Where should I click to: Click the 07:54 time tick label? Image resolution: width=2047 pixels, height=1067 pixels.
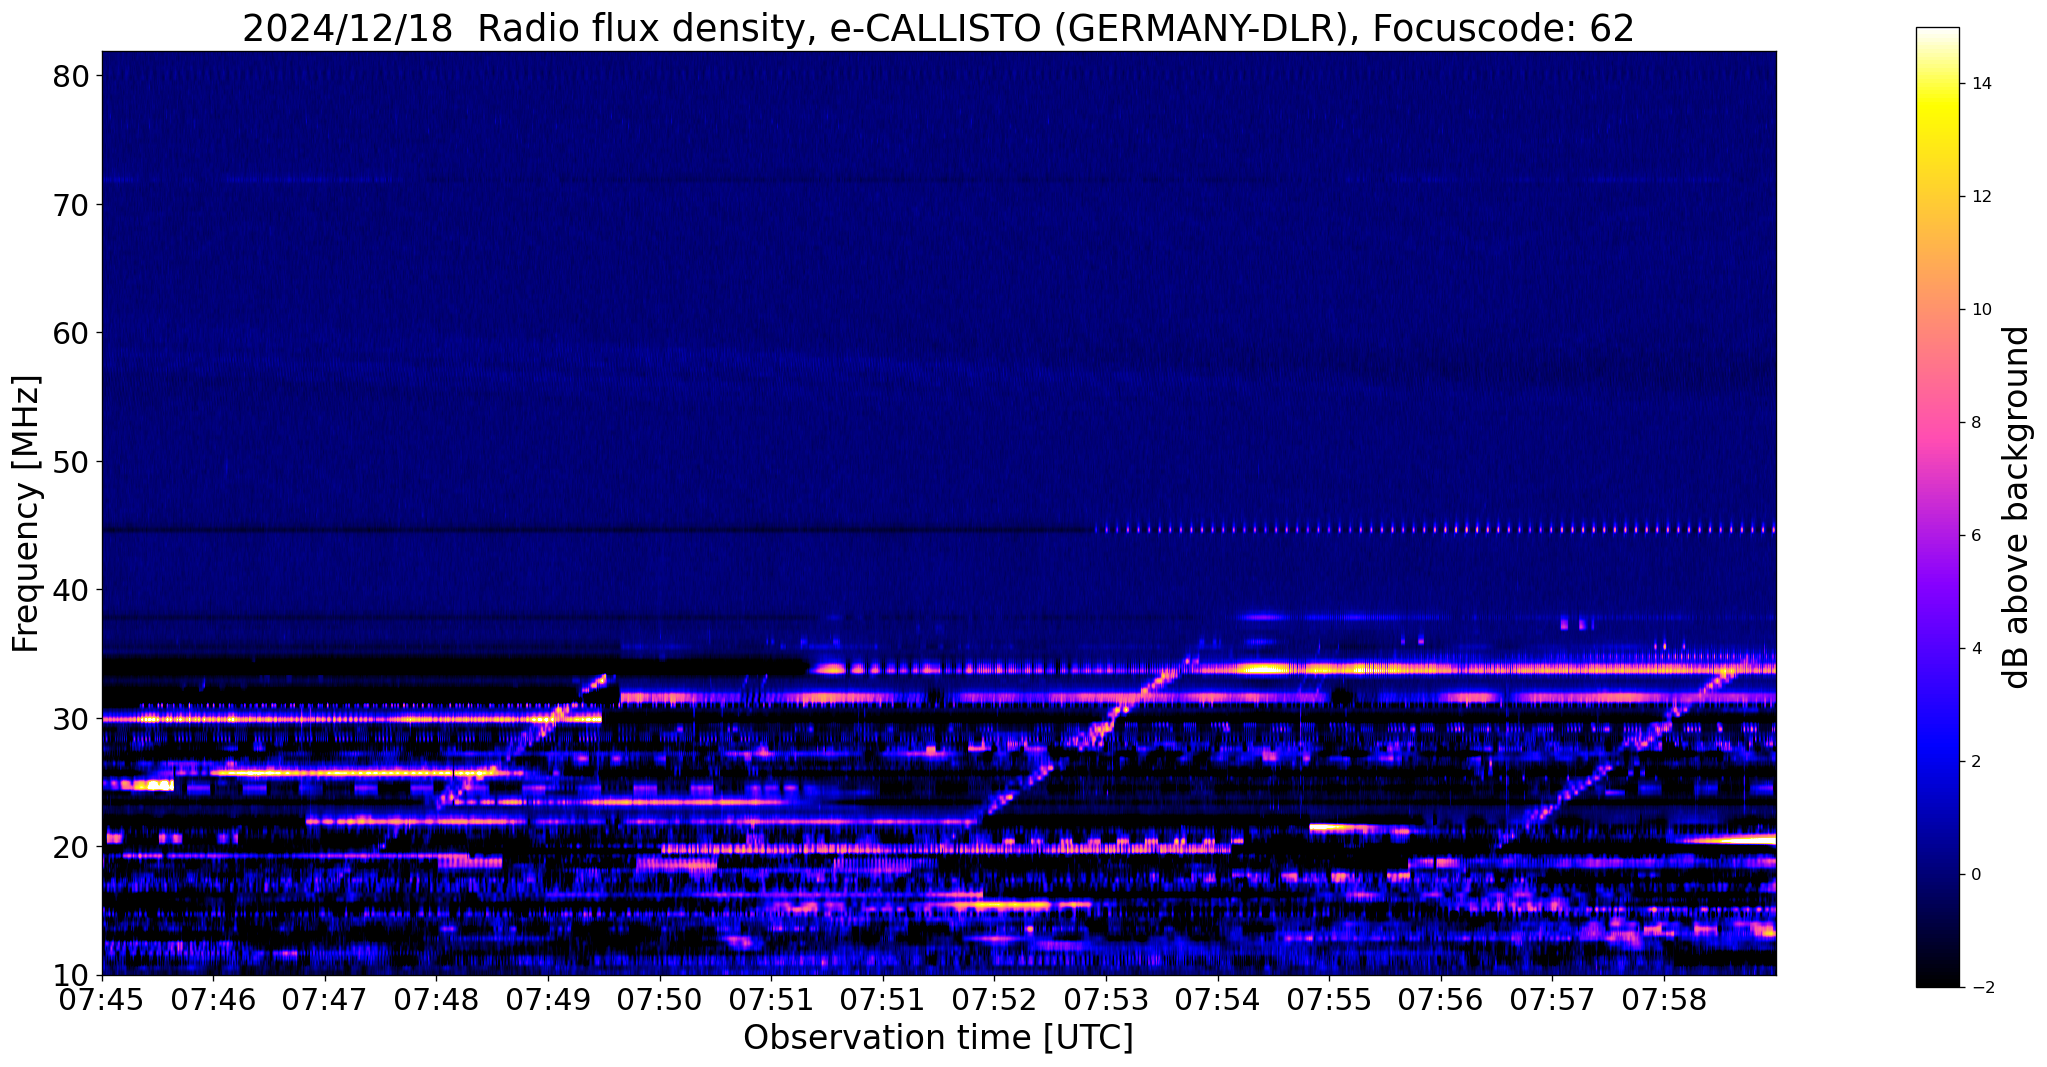tap(1218, 1000)
